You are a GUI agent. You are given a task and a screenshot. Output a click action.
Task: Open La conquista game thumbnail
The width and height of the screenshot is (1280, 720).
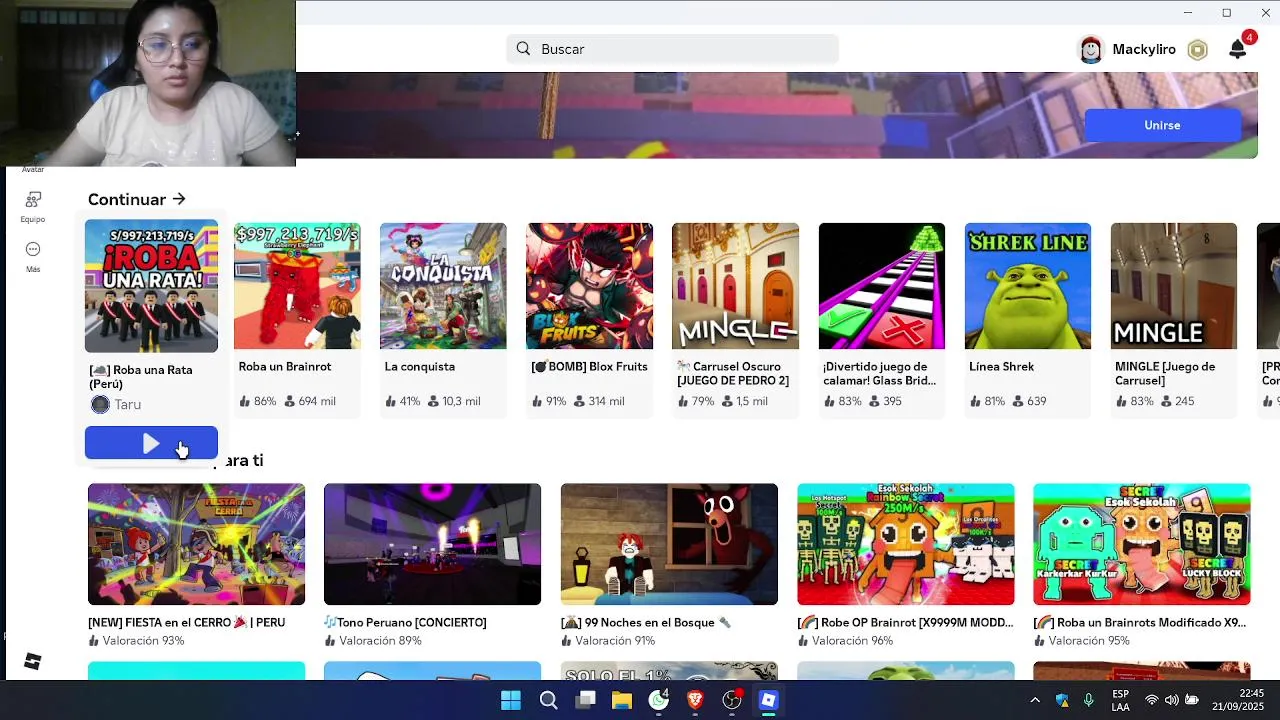(x=443, y=286)
